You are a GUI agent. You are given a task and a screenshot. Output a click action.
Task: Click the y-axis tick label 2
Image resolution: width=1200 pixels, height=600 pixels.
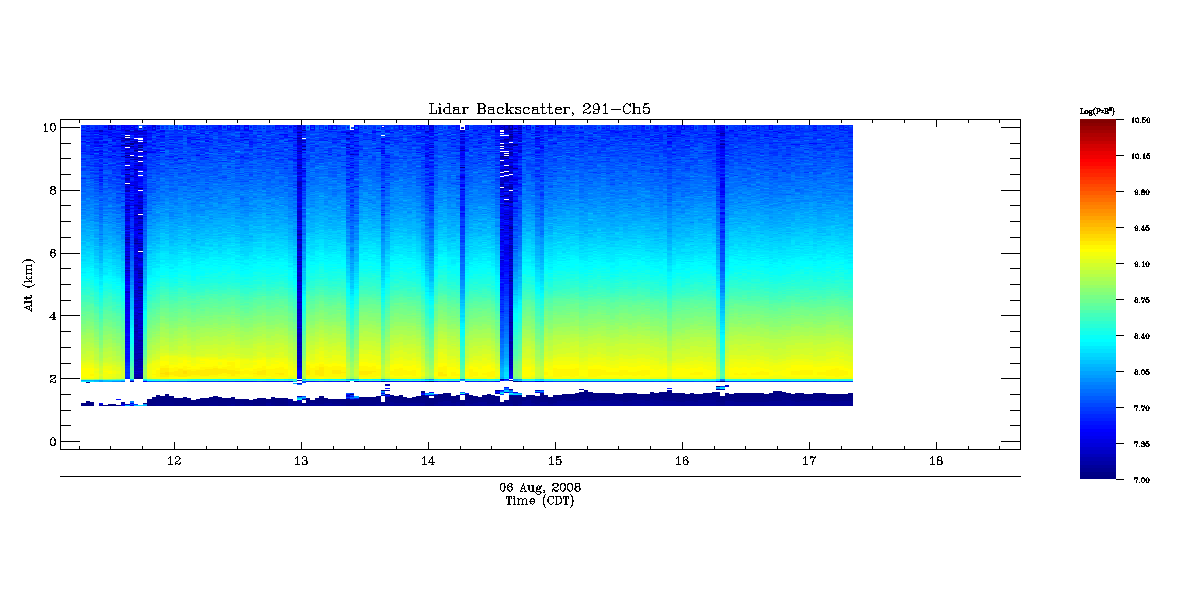tap(52, 379)
